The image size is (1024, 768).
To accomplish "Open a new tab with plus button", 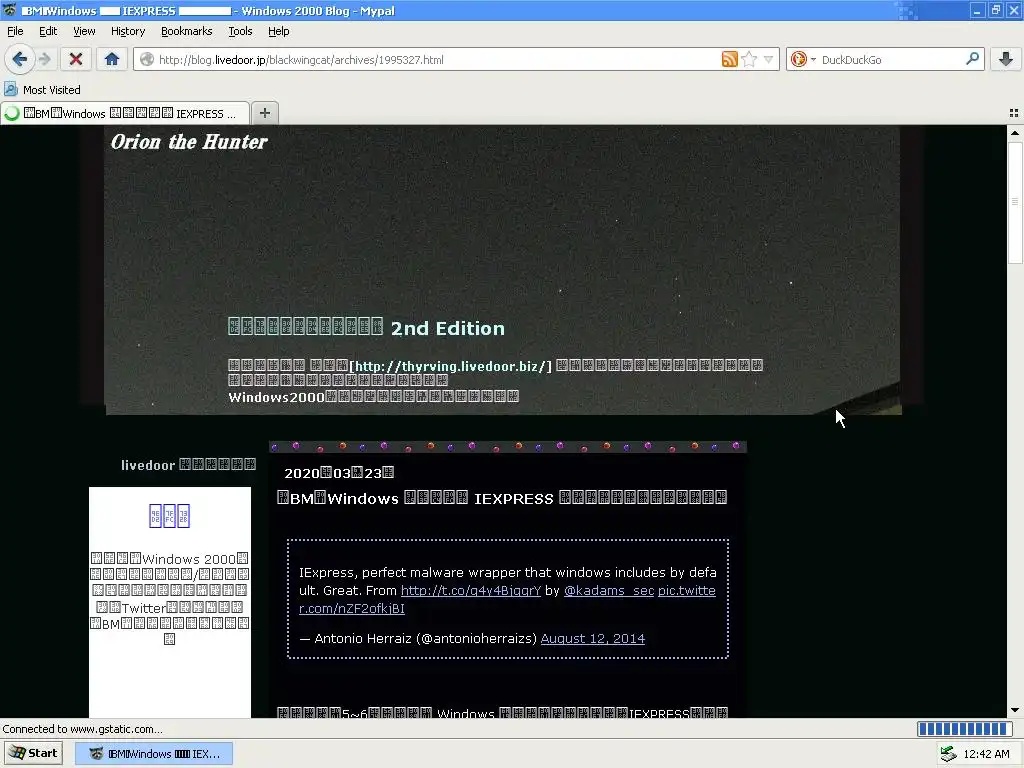I will pyautogui.click(x=264, y=113).
